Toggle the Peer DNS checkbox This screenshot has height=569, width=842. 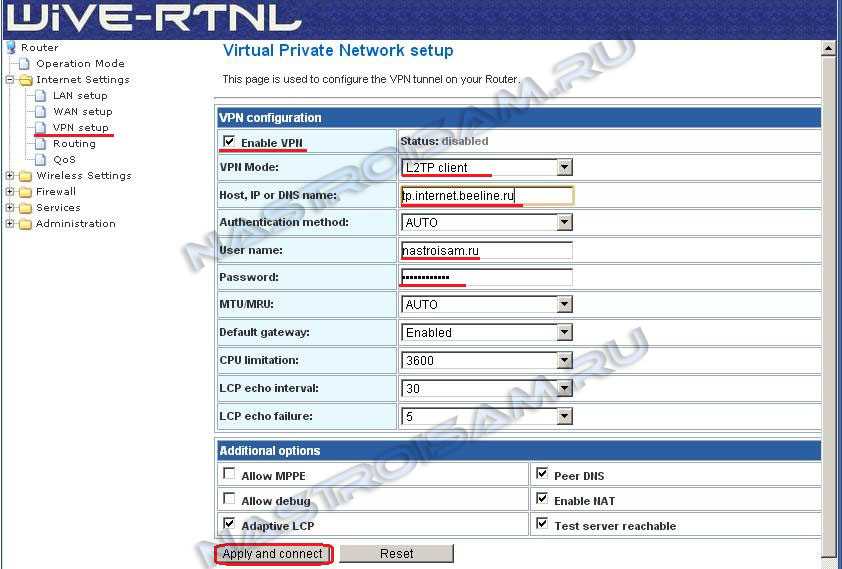click(542, 474)
